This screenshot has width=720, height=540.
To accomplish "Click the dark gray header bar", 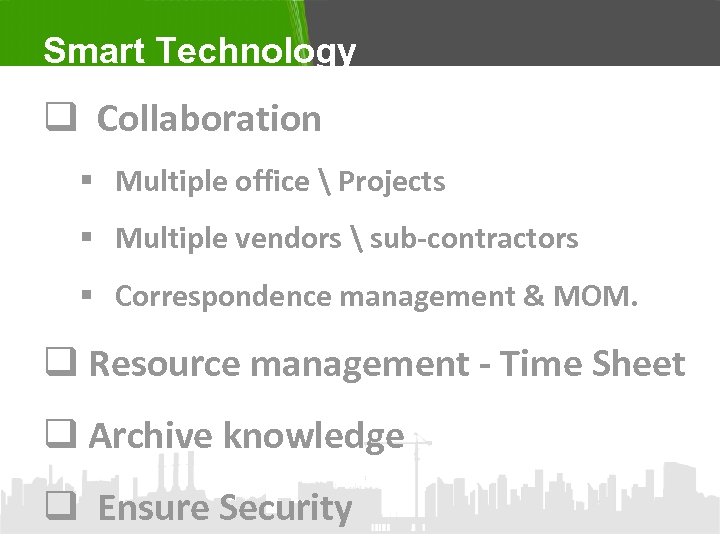I will 520,32.
